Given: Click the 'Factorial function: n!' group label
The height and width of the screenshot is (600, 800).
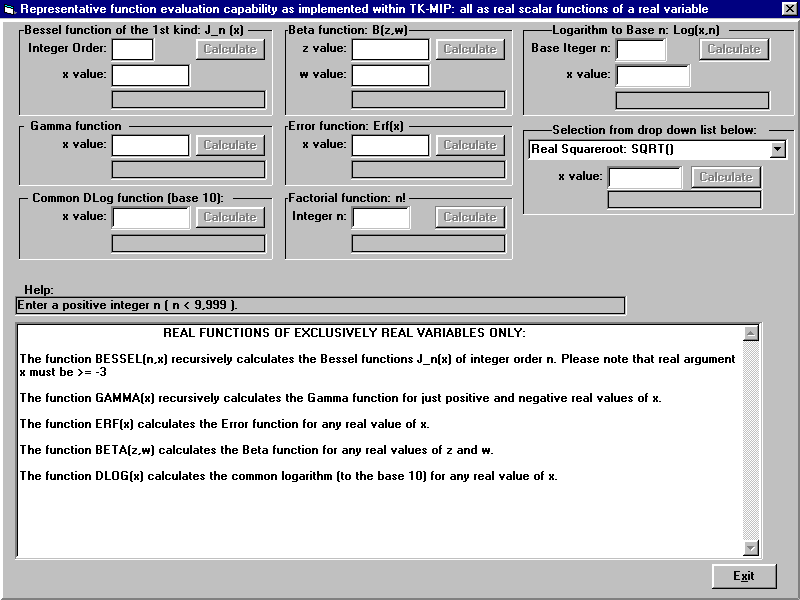Looking at the screenshot, I should [x=347, y=198].
